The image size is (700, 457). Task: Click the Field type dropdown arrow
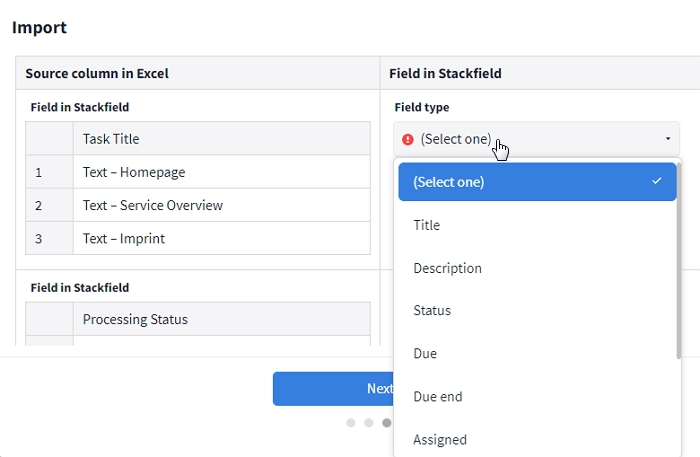click(667, 139)
